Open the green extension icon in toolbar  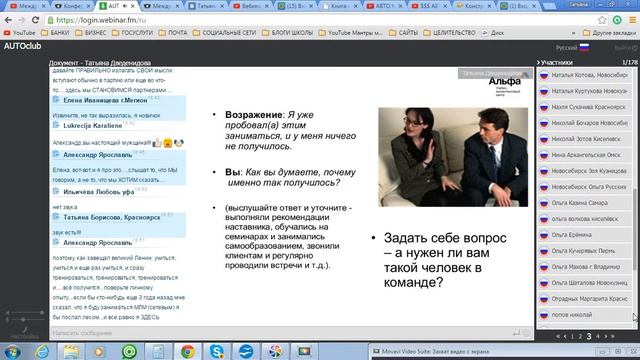pyautogui.click(x=617, y=20)
